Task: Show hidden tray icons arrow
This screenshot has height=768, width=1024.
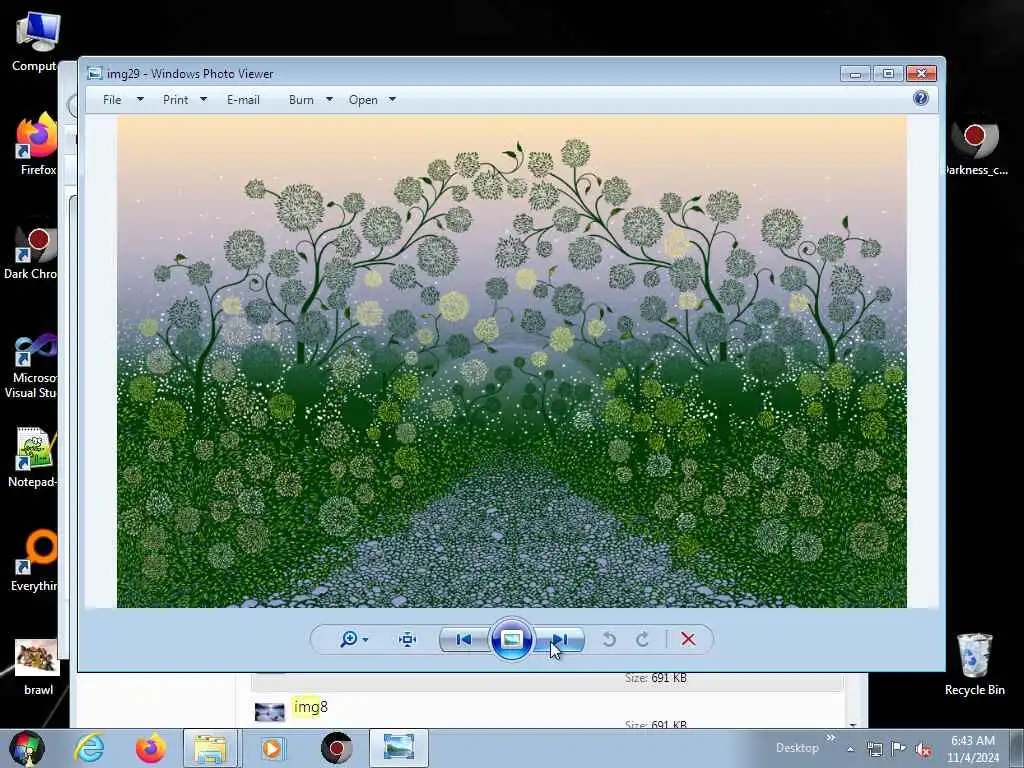Action: (850, 749)
